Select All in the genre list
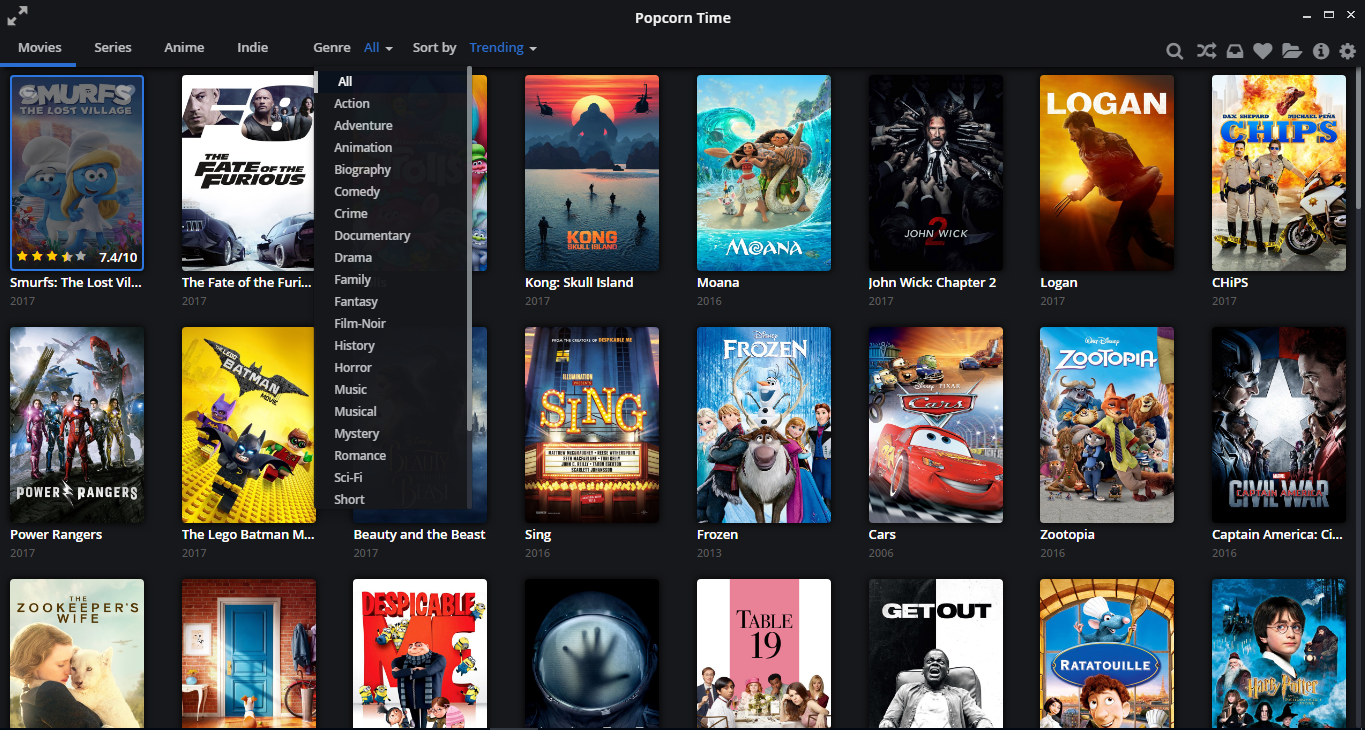Screen dimensions: 1365x730 pos(392,82)
